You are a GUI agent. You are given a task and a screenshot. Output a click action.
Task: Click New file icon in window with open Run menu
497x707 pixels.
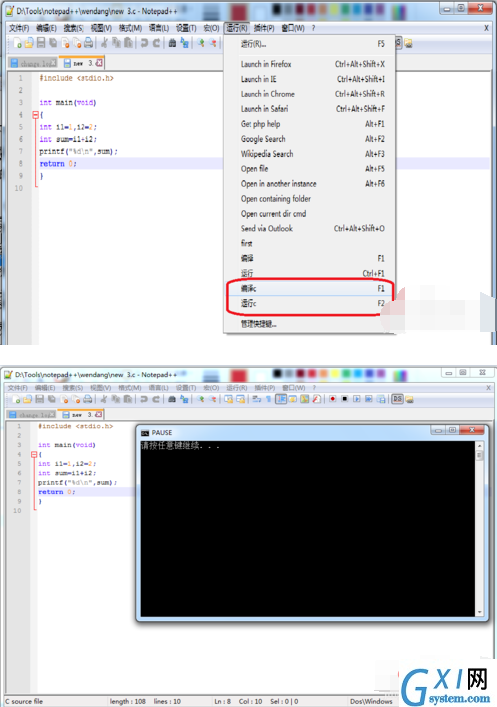[17, 43]
